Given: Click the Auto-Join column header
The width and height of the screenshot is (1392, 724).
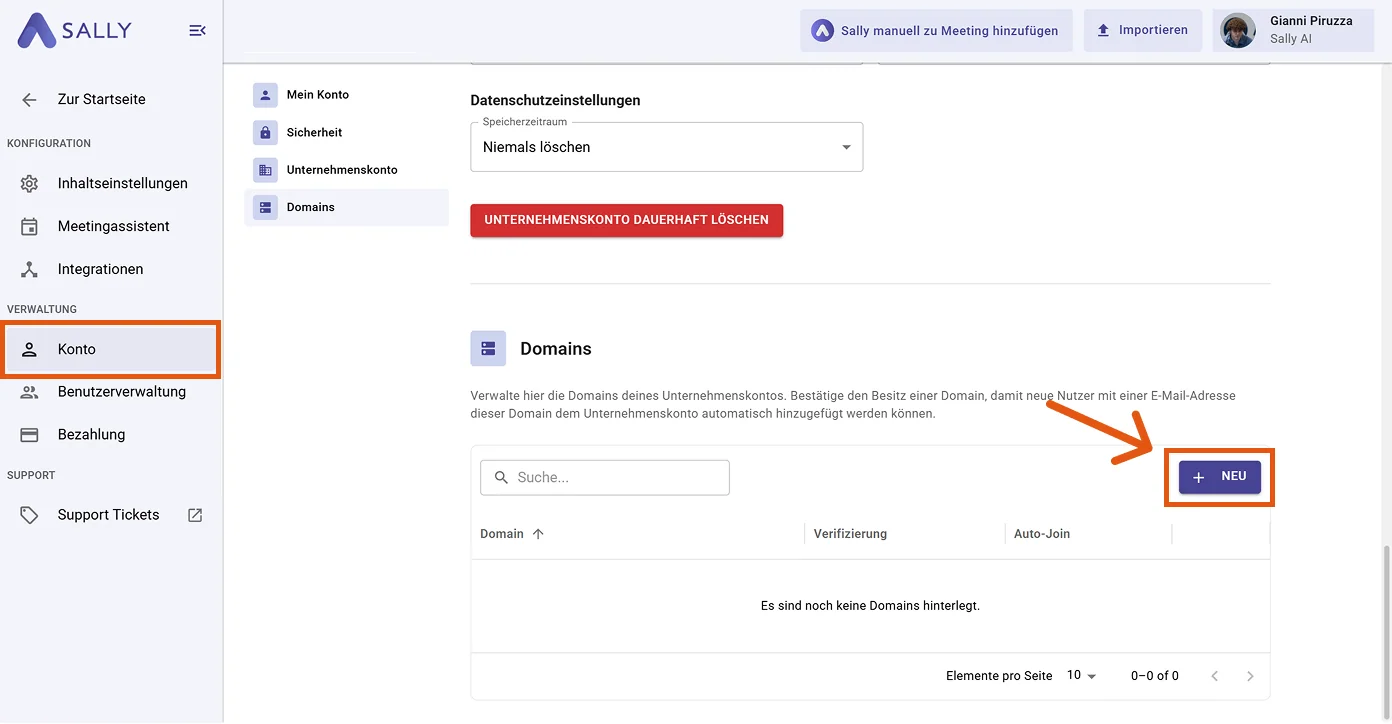Looking at the screenshot, I should tap(1042, 534).
